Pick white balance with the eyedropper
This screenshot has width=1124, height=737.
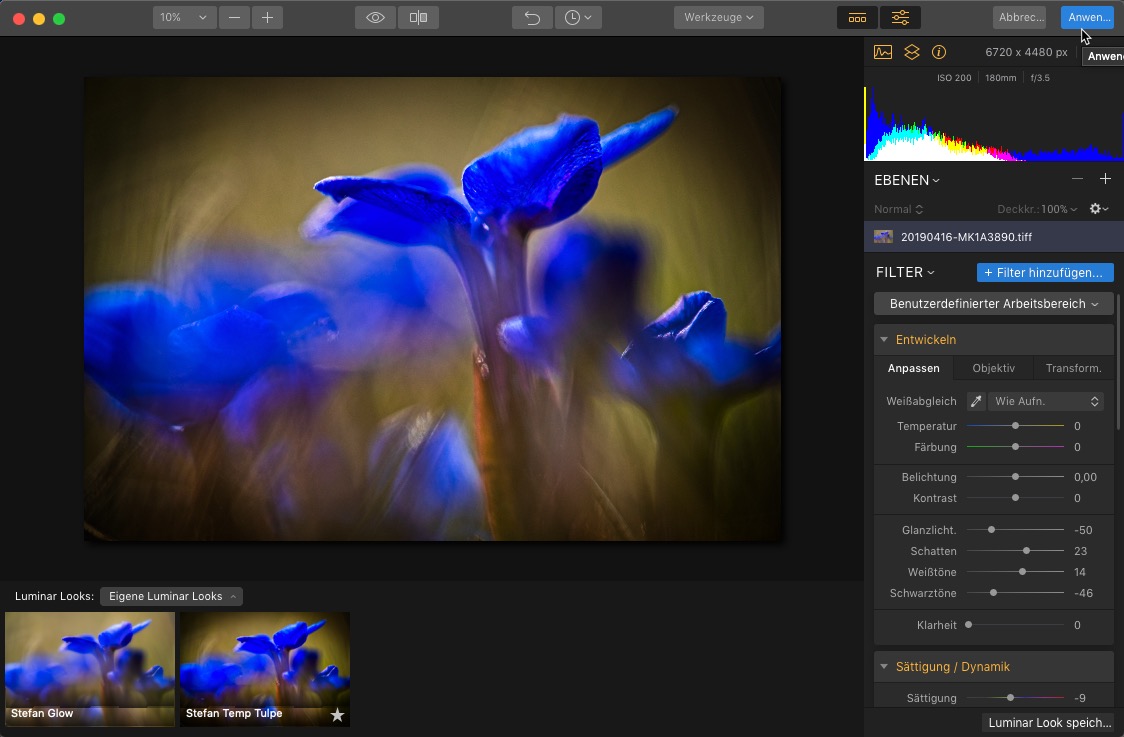pos(976,401)
